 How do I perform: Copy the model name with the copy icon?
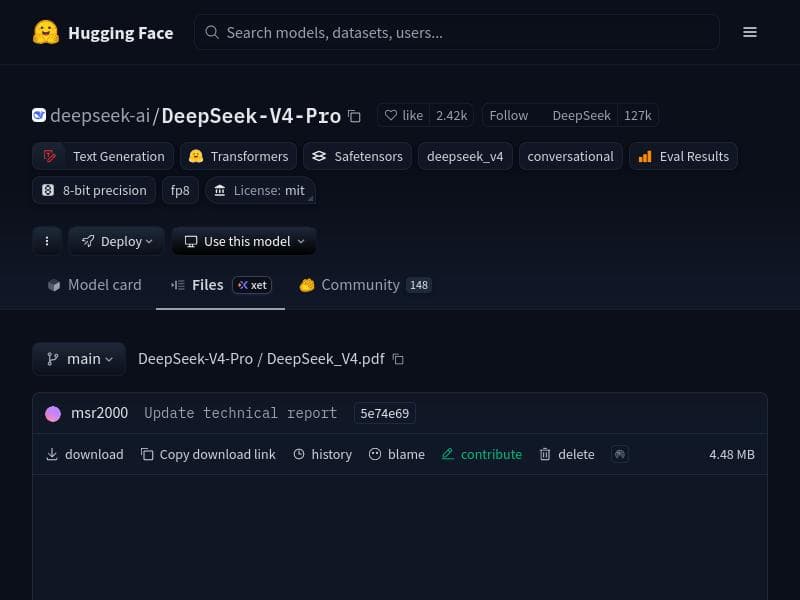point(354,116)
